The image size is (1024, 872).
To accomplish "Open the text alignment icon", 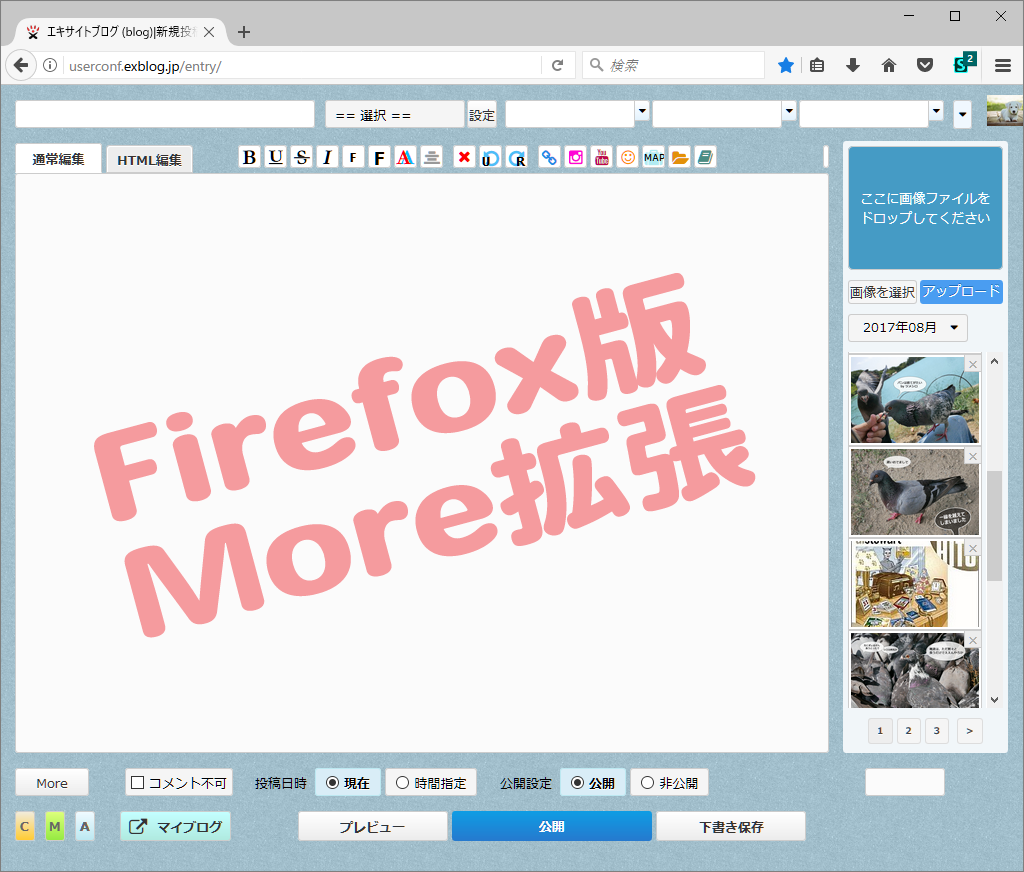I will pos(432,157).
